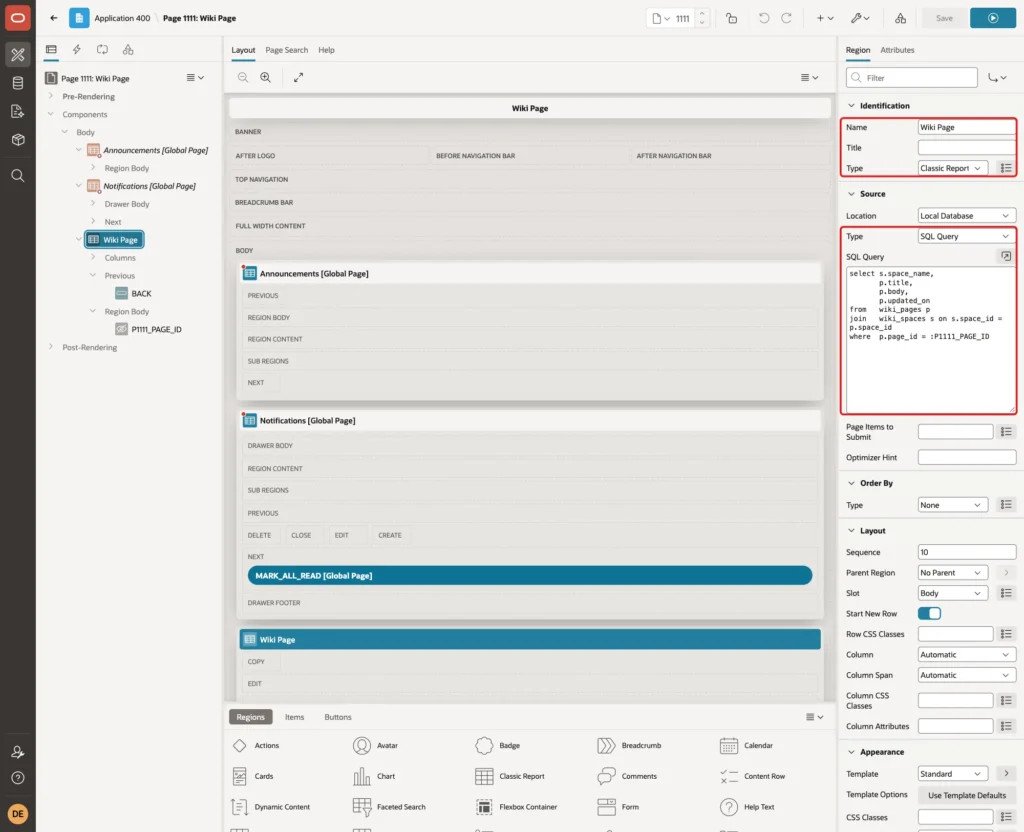Viewport: 1024px width, 832px height.
Task: Open the Template Standard dropdown
Action: click(x=952, y=774)
